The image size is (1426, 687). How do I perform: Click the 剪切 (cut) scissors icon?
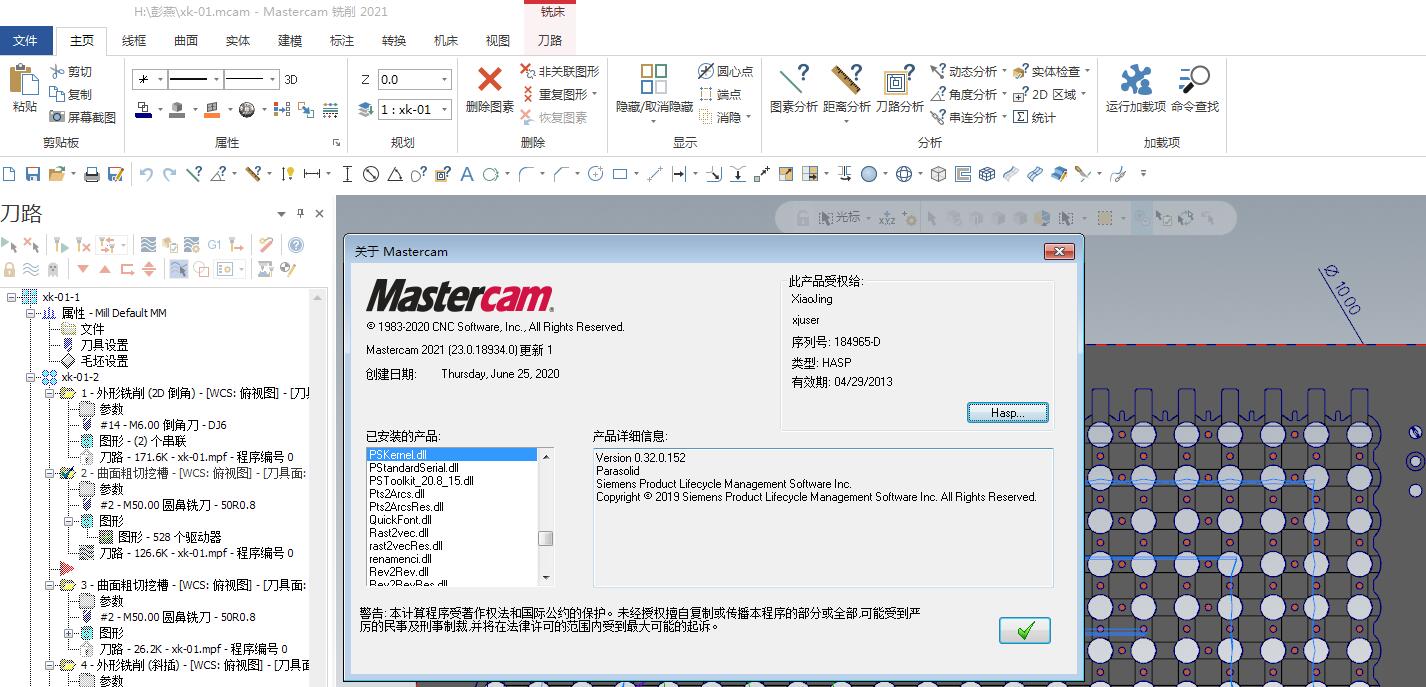[57, 72]
